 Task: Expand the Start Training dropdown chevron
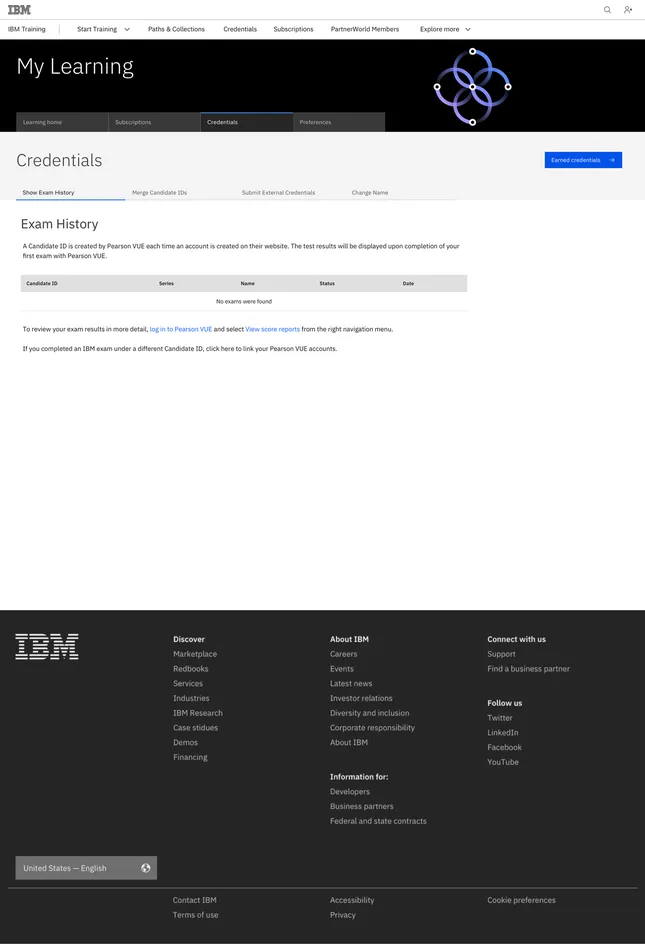[x=127, y=30]
